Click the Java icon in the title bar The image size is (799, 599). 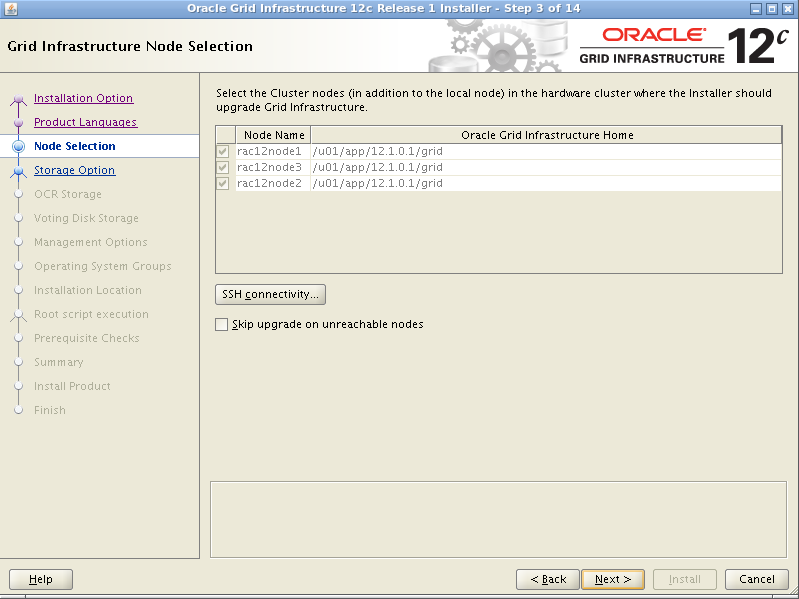point(9,9)
